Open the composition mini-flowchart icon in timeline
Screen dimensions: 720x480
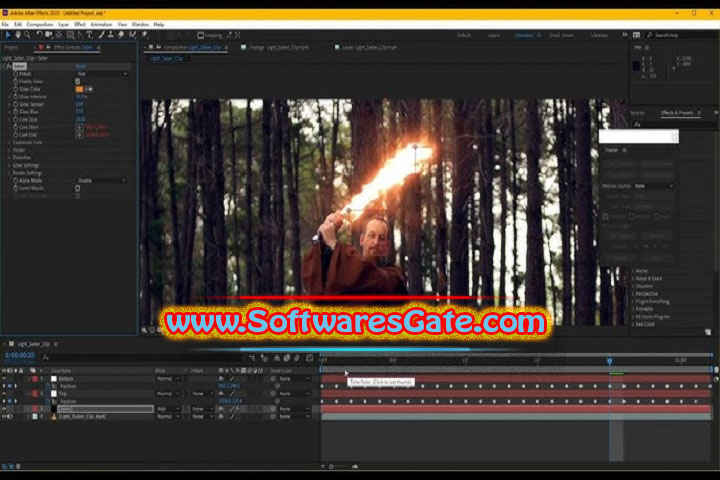[252, 358]
